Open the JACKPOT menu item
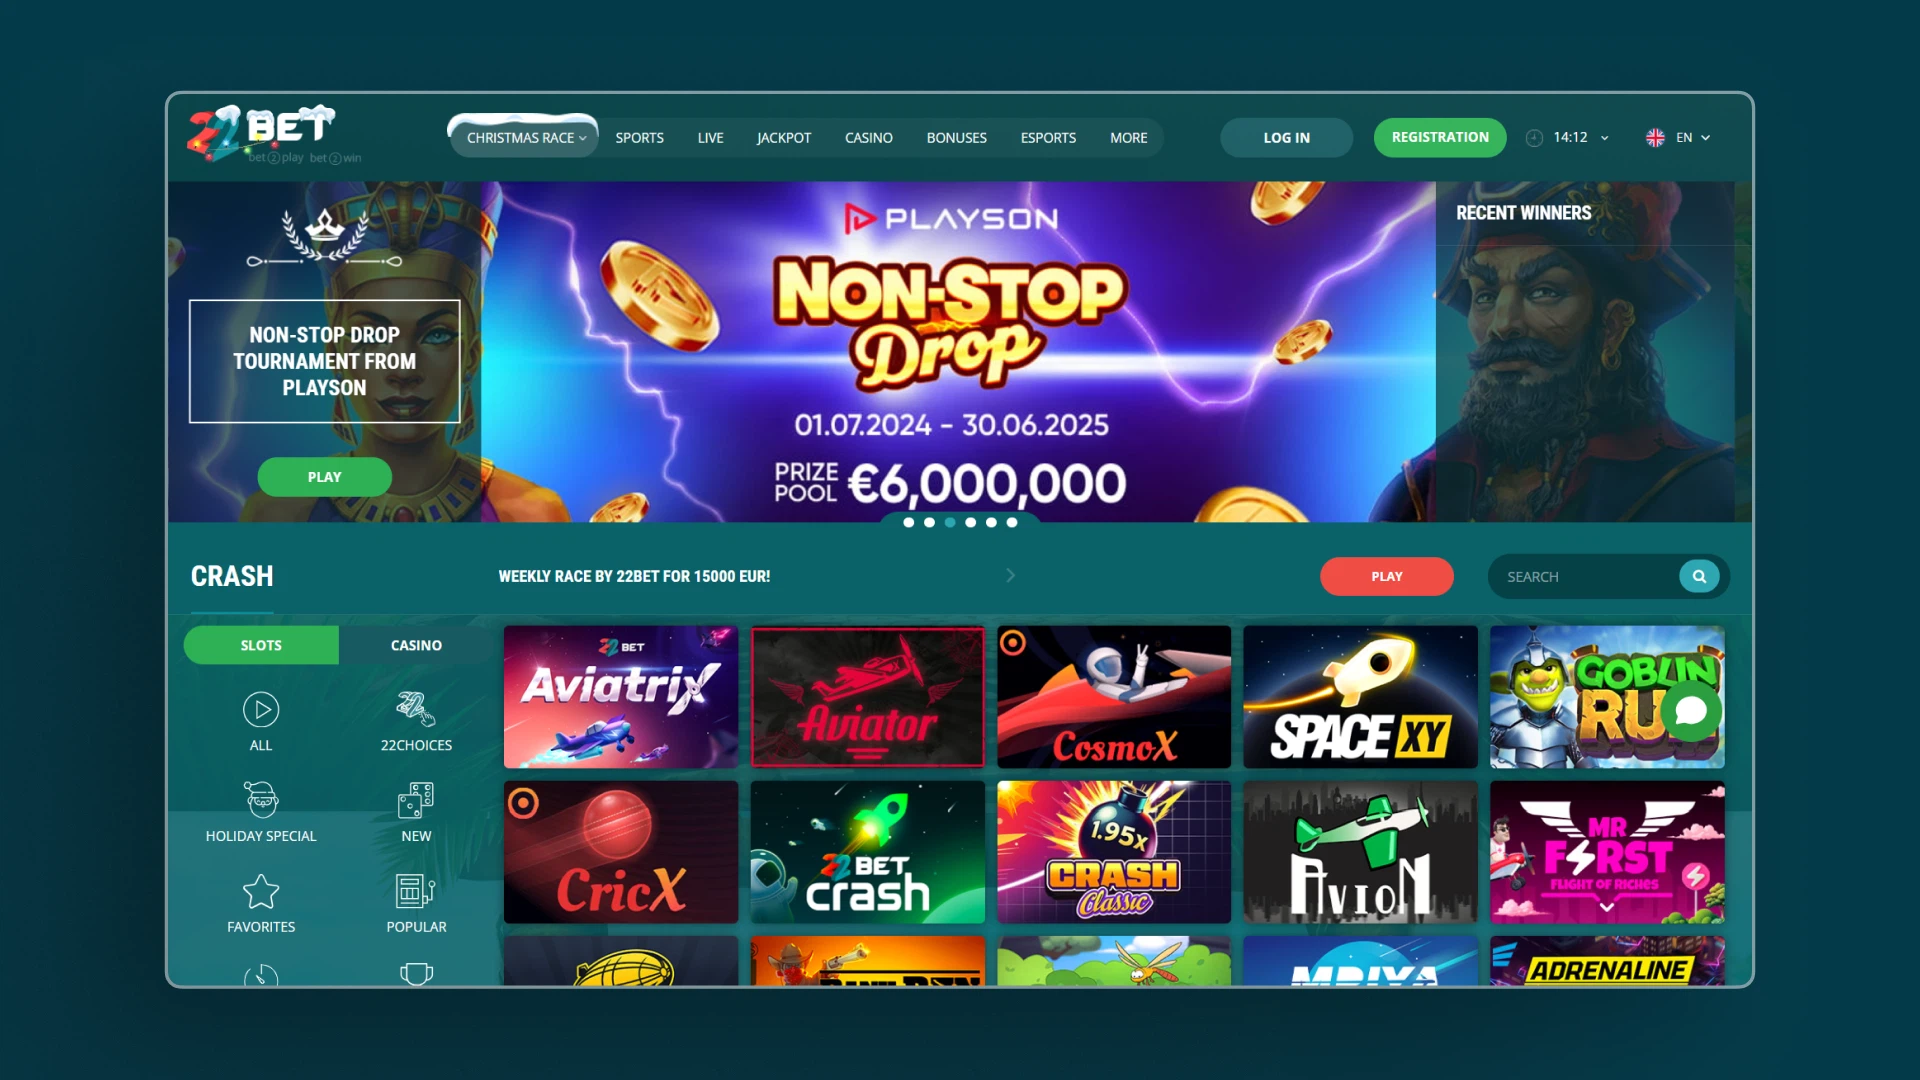1920x1080 pixels. coord(784,138)
